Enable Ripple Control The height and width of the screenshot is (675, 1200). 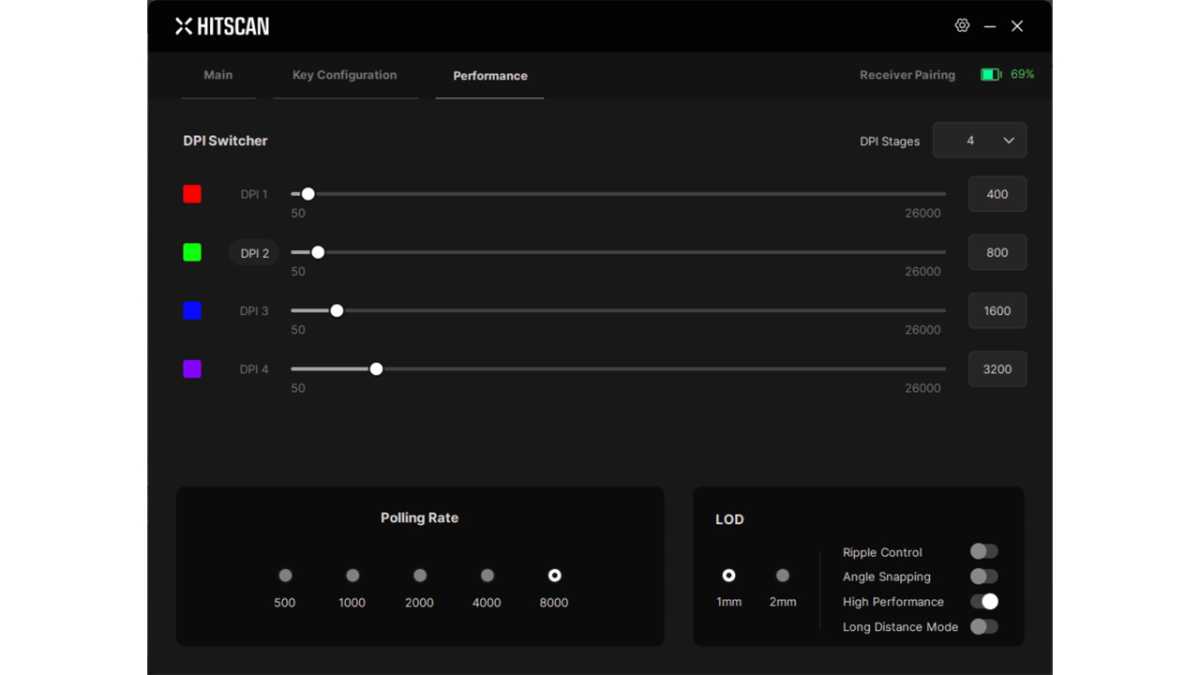(983, 551)
